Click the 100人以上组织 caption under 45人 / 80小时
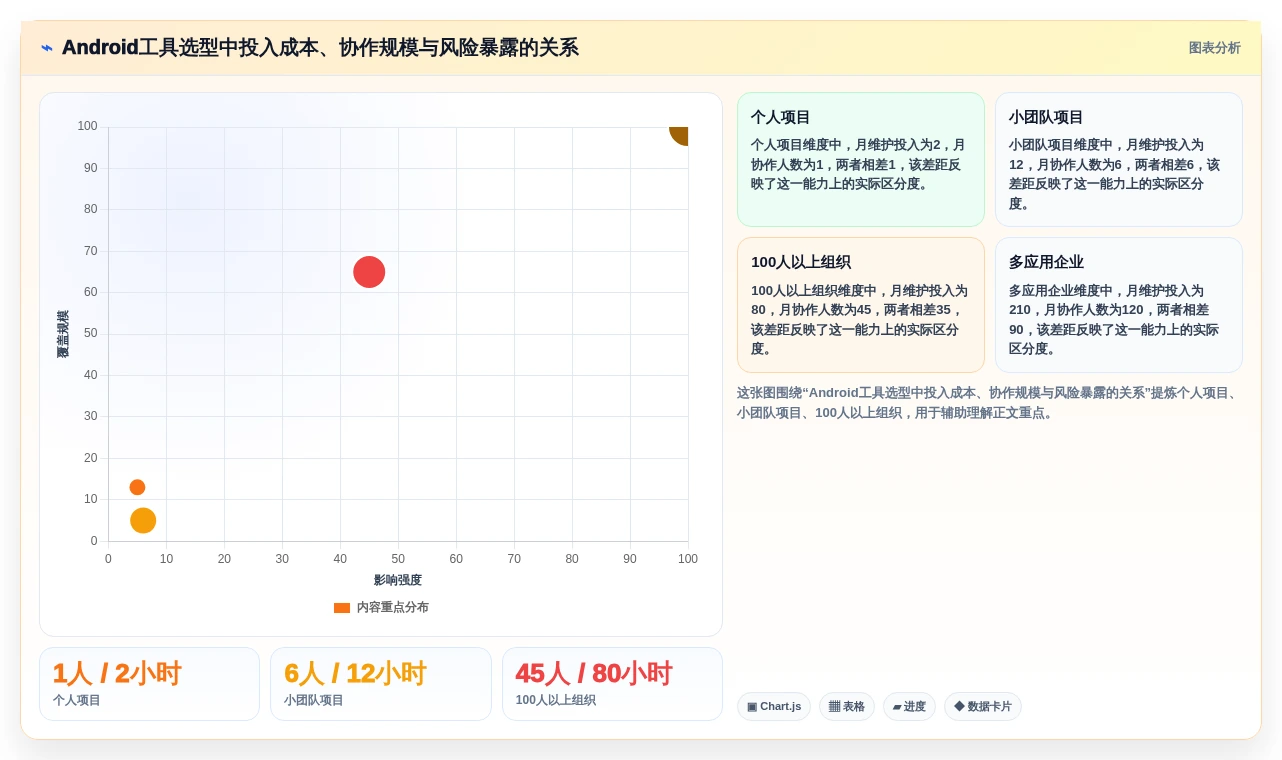Image resolution: width=1282 pixels, height=760 pixels. click(556, 700)
